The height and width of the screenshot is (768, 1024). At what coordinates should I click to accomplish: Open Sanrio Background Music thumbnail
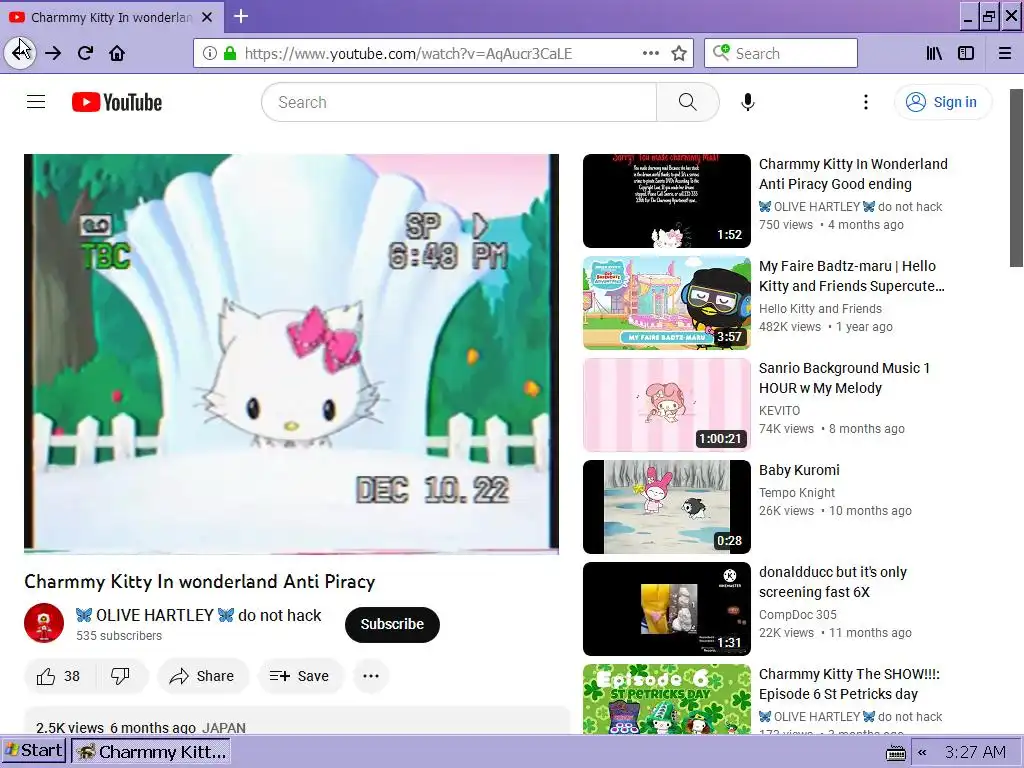[667, 405]
